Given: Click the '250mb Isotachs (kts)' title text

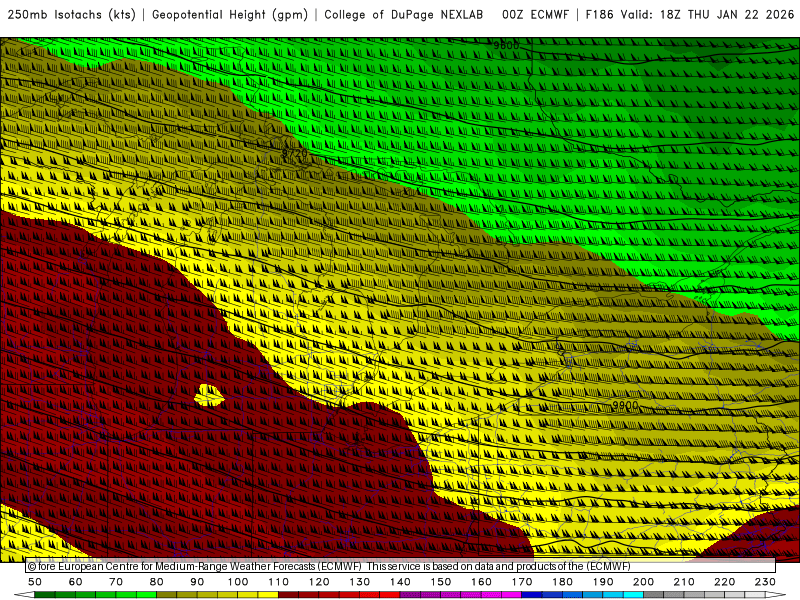Looking at the screenshot, I should (72, 15).
